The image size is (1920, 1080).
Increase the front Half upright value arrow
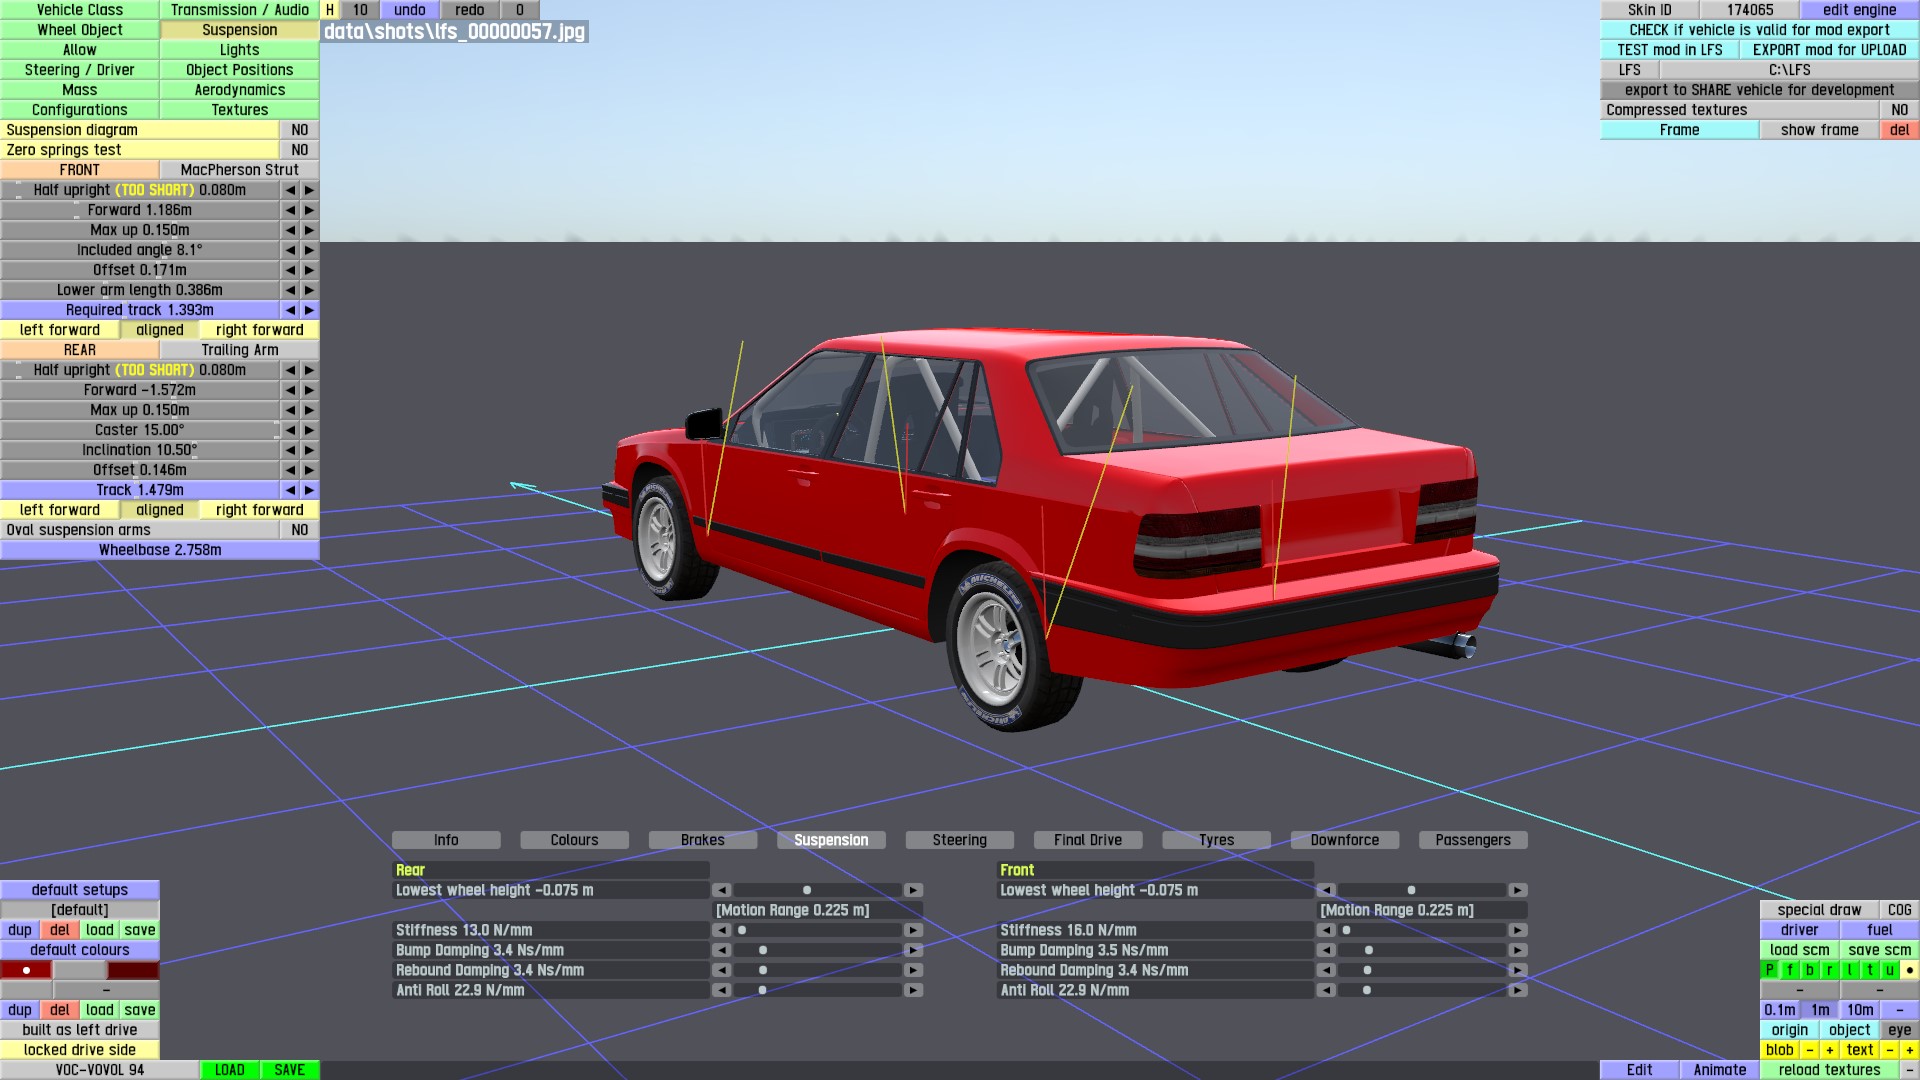click(x=309, y=190)
